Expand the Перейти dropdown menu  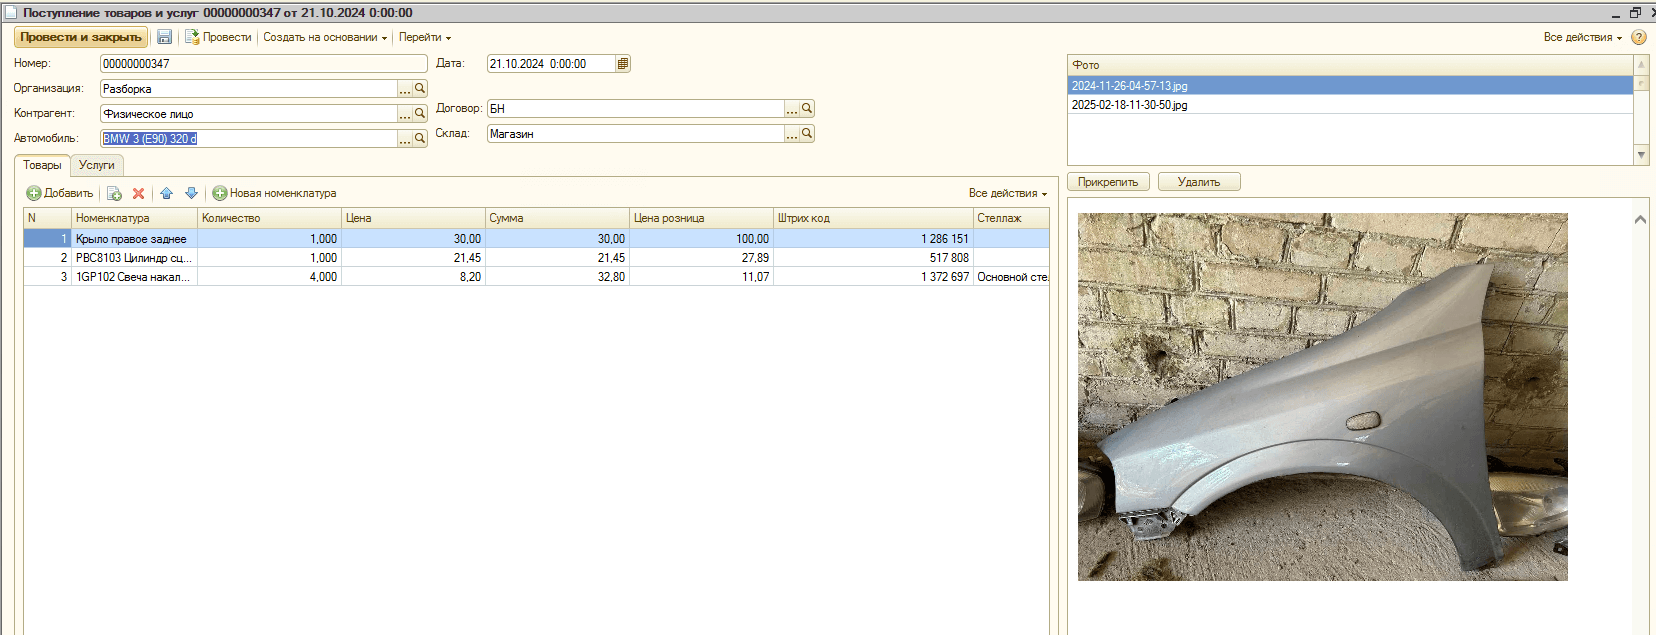coord(425,37)
